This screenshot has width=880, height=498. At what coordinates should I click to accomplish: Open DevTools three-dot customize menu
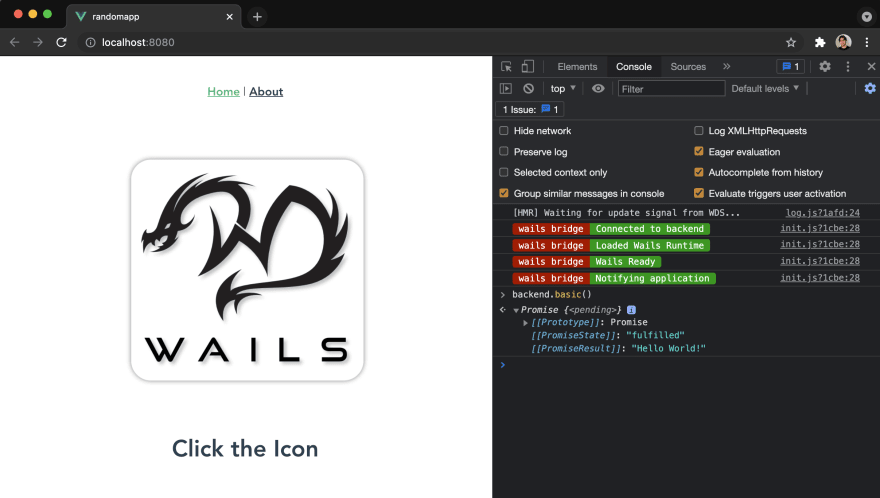point(848,66)
